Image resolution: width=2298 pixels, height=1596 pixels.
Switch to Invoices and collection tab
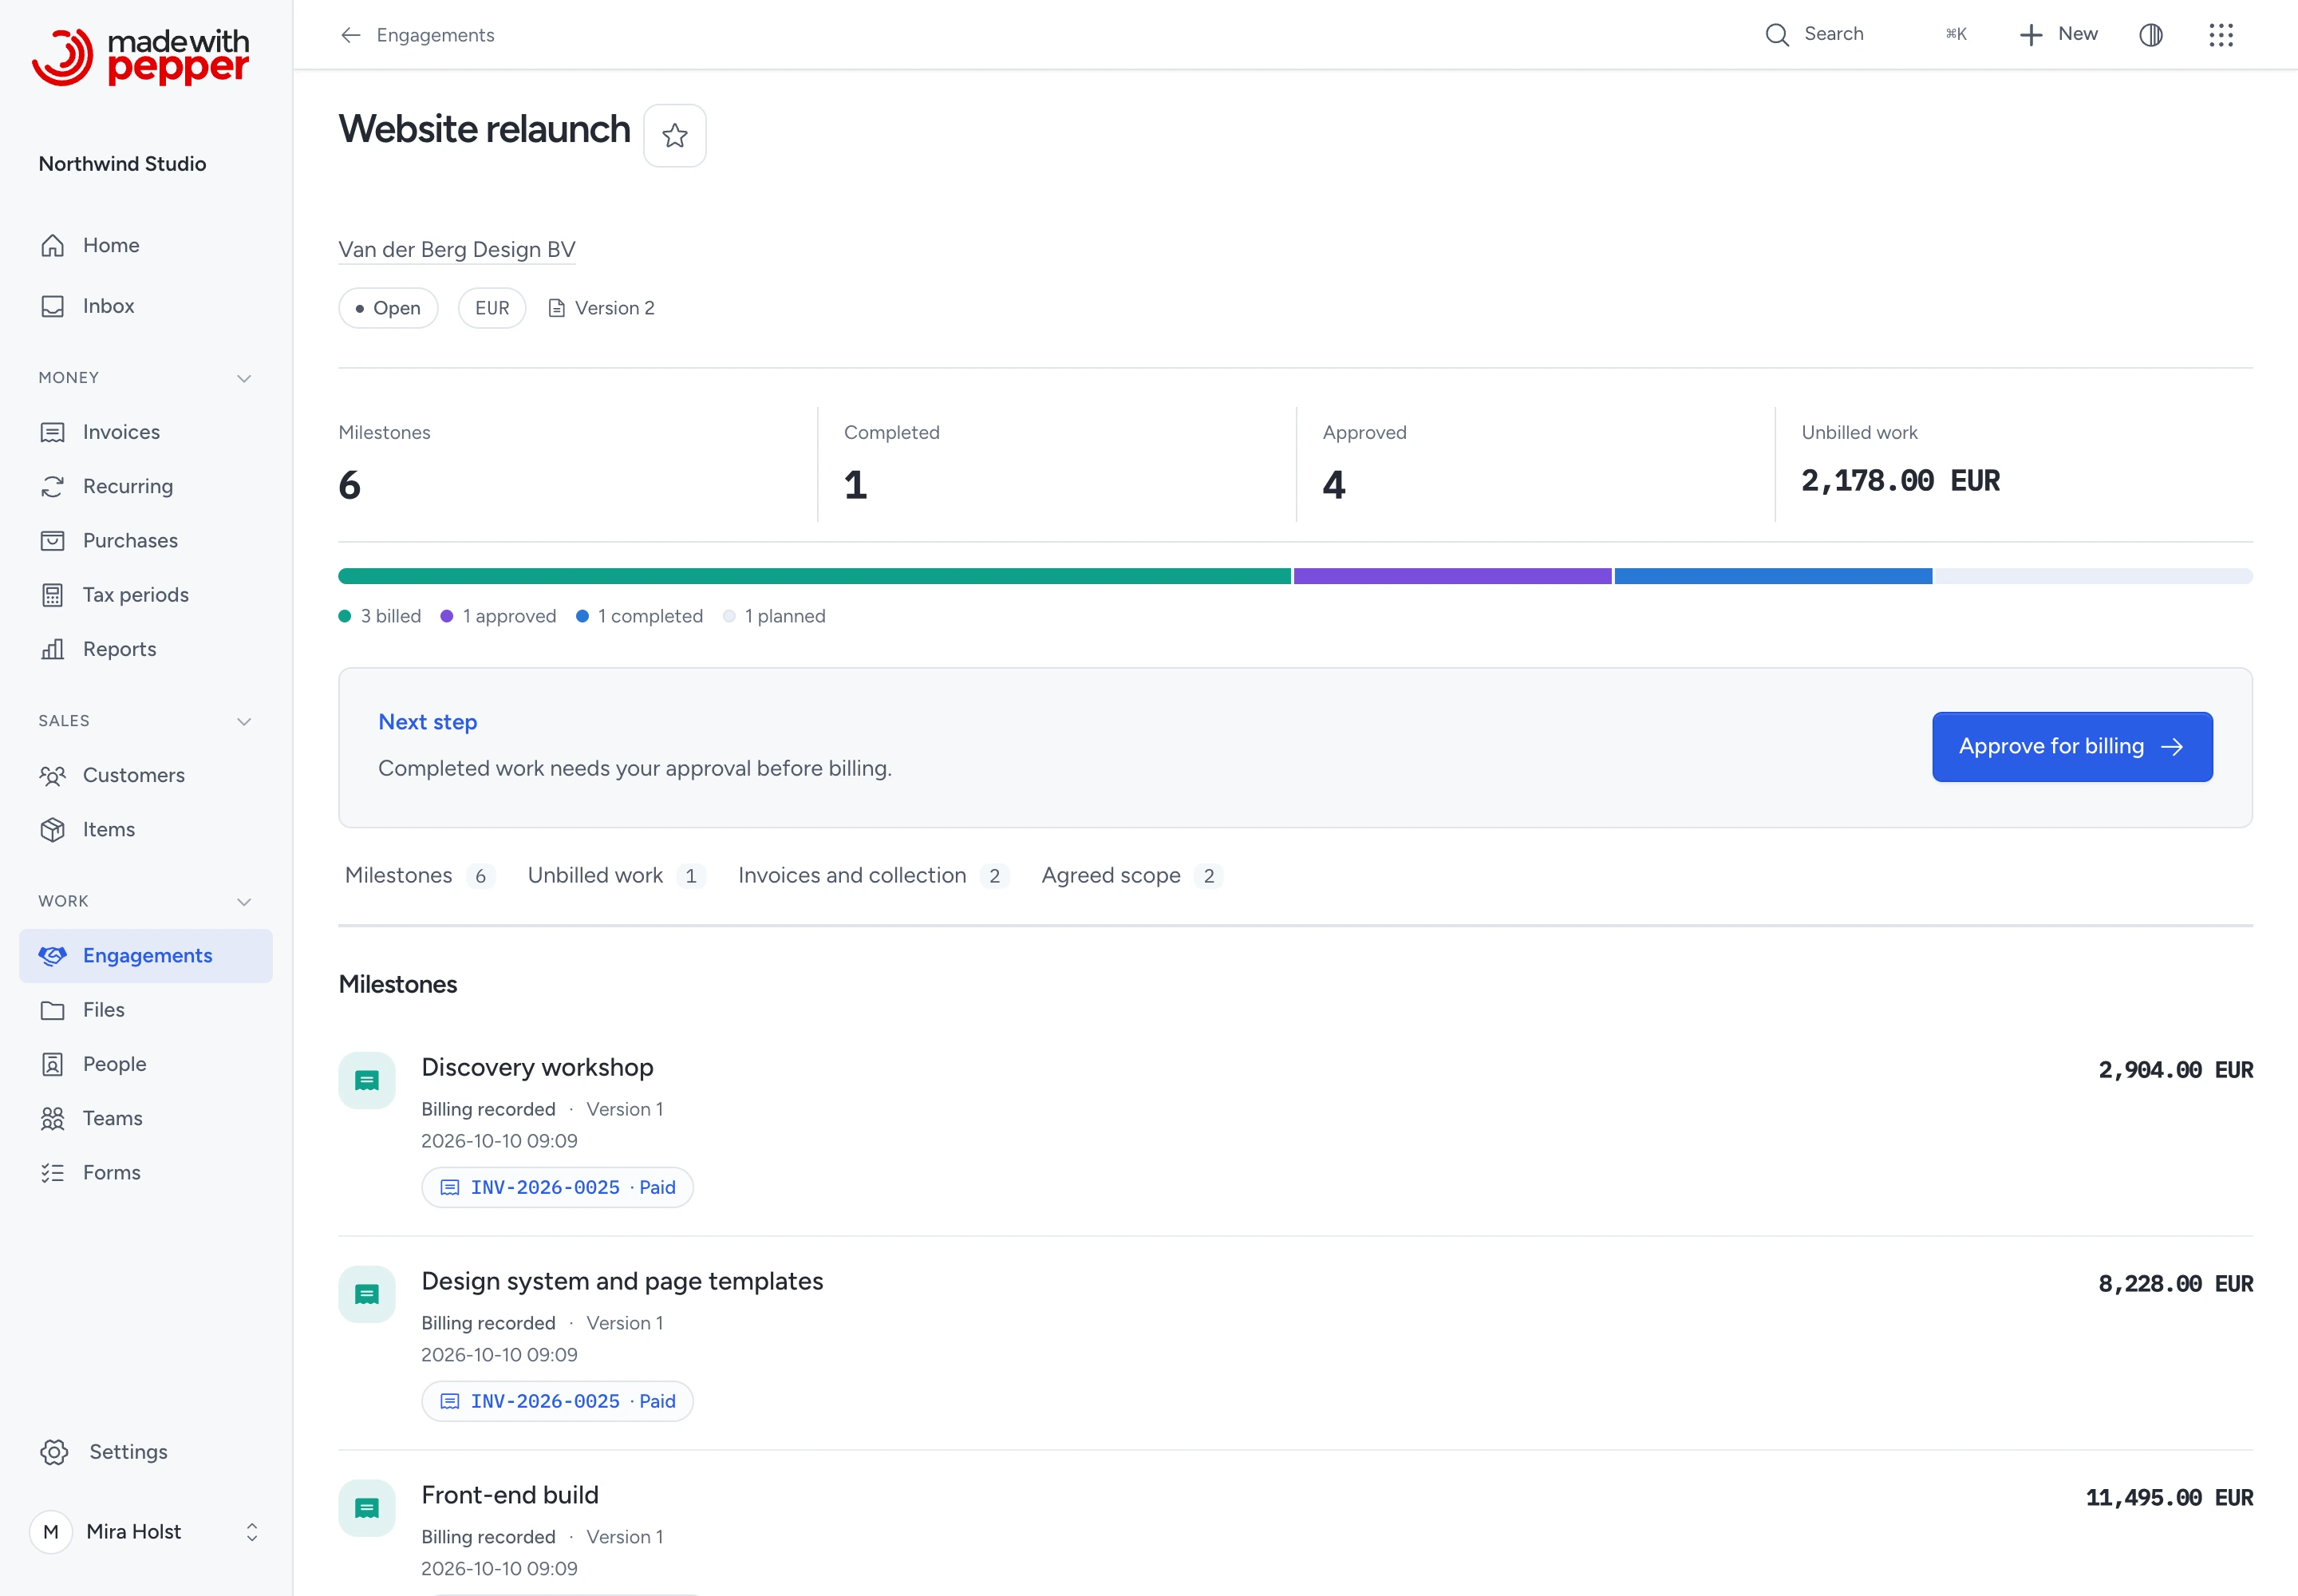[872, 876]
